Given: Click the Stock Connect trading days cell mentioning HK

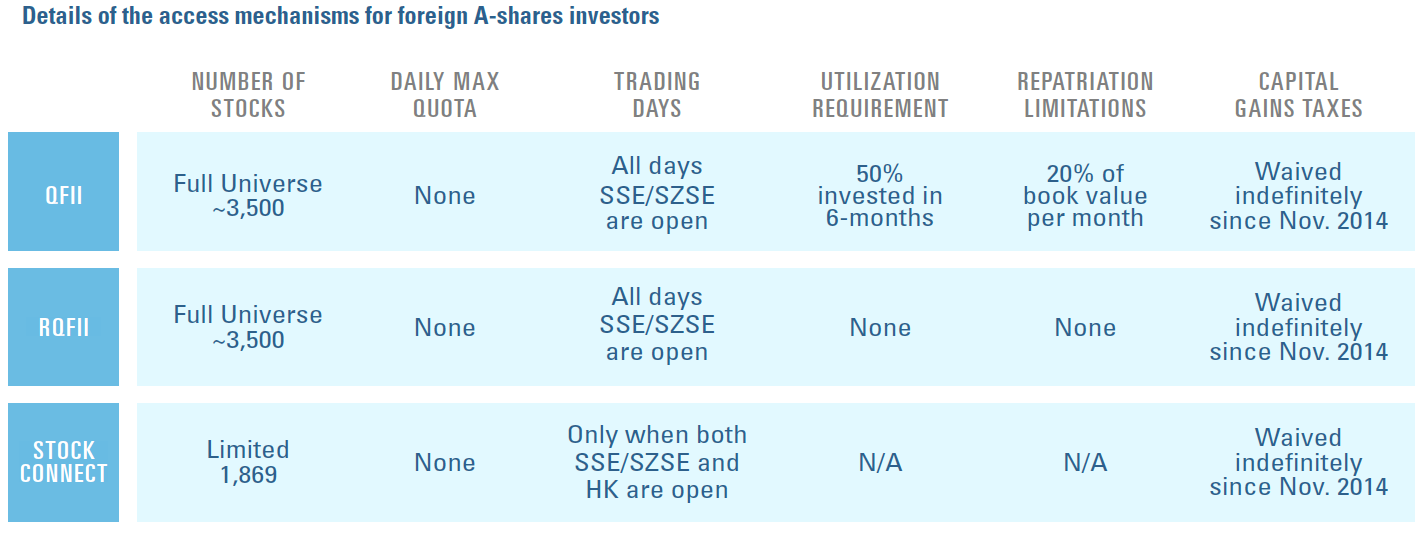Looking at the screenshot, I should [657, 462].
